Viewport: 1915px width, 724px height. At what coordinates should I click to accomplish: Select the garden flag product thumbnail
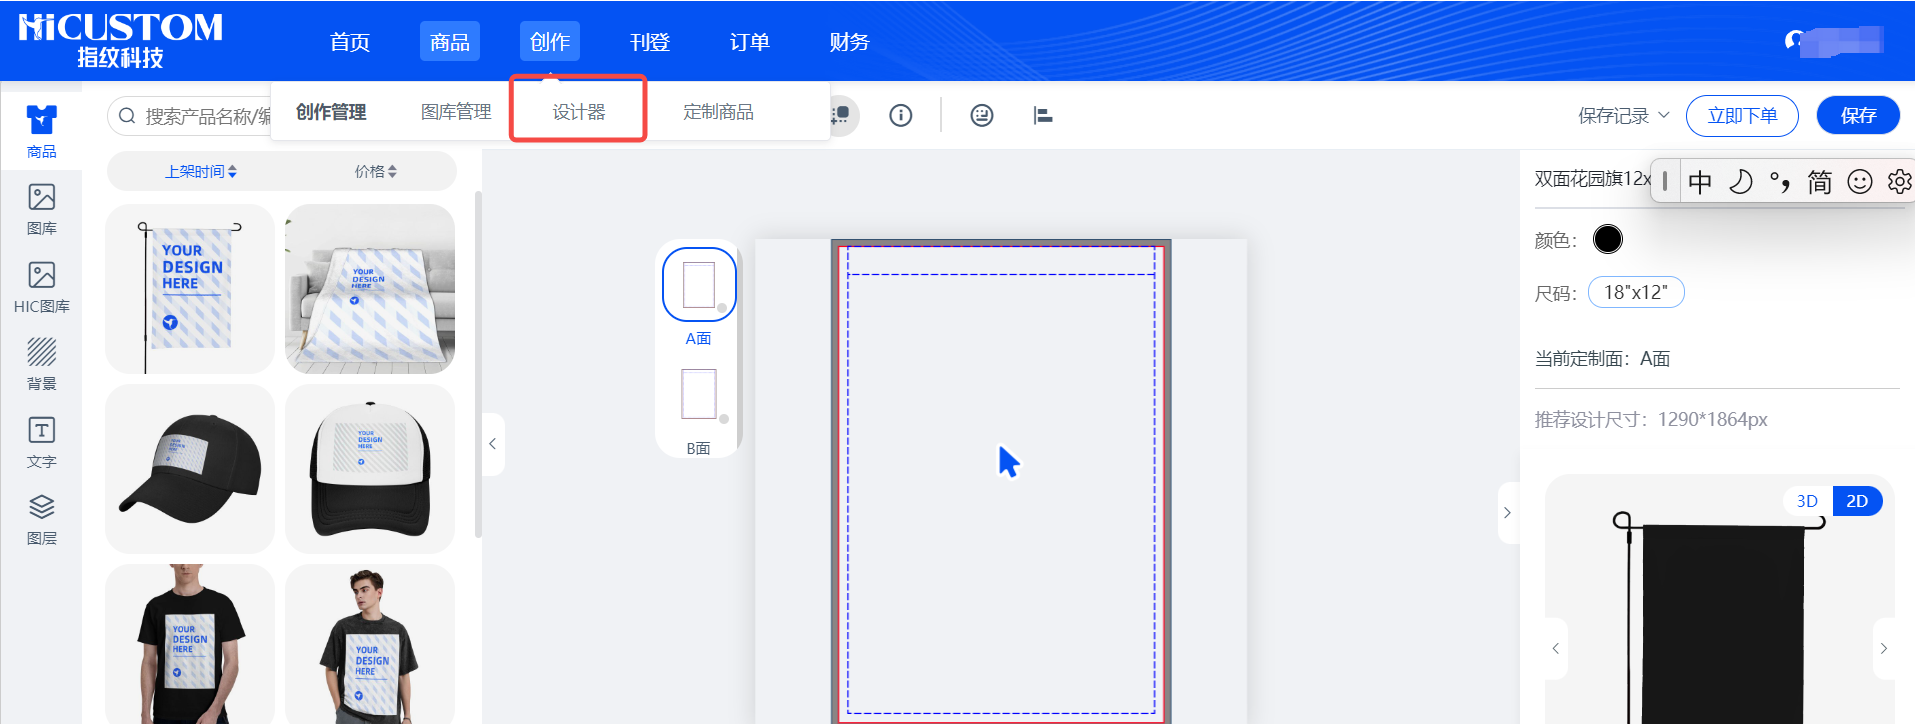click(190, 289)
